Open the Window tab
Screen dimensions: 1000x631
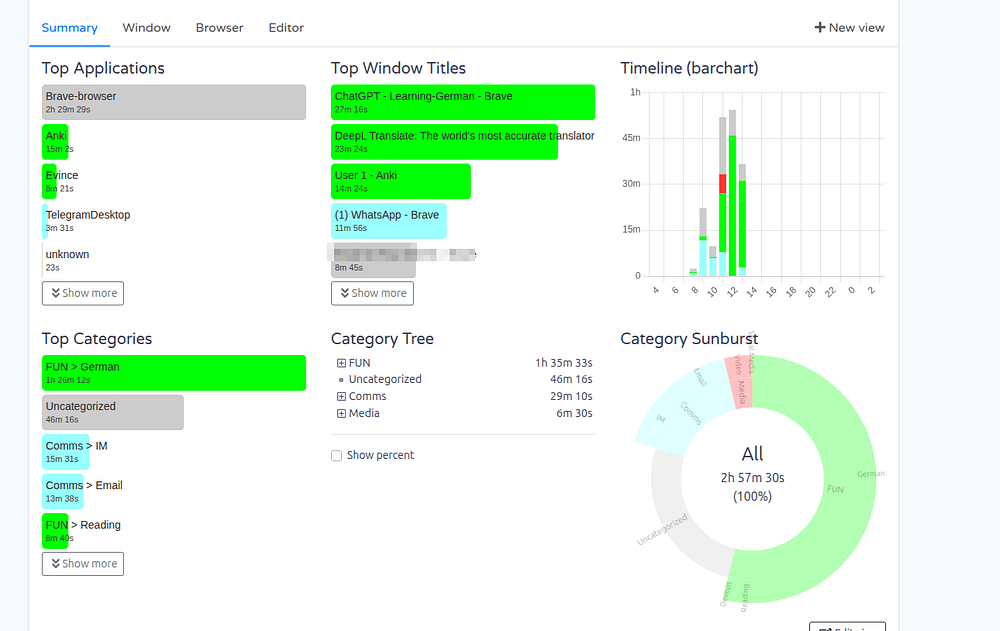[147, 28]
